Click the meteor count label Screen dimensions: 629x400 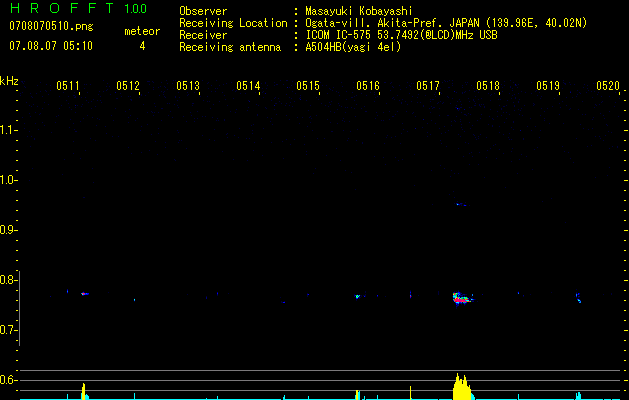(x=142, y=31)
